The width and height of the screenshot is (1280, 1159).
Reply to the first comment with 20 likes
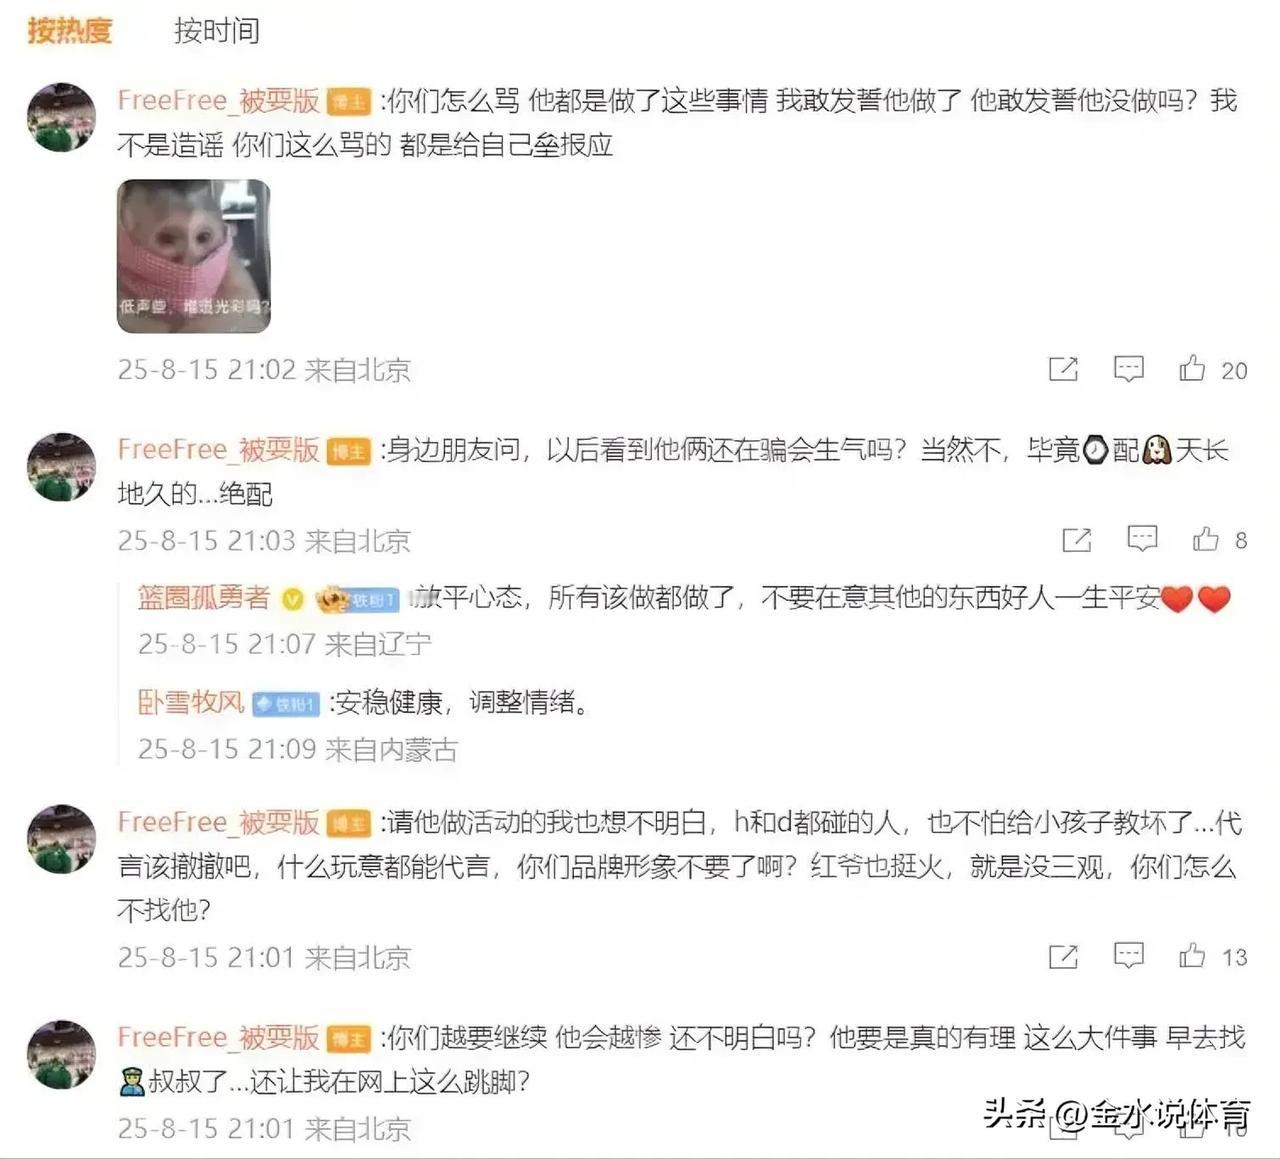pyautogui.click(x=1129, y=369)
